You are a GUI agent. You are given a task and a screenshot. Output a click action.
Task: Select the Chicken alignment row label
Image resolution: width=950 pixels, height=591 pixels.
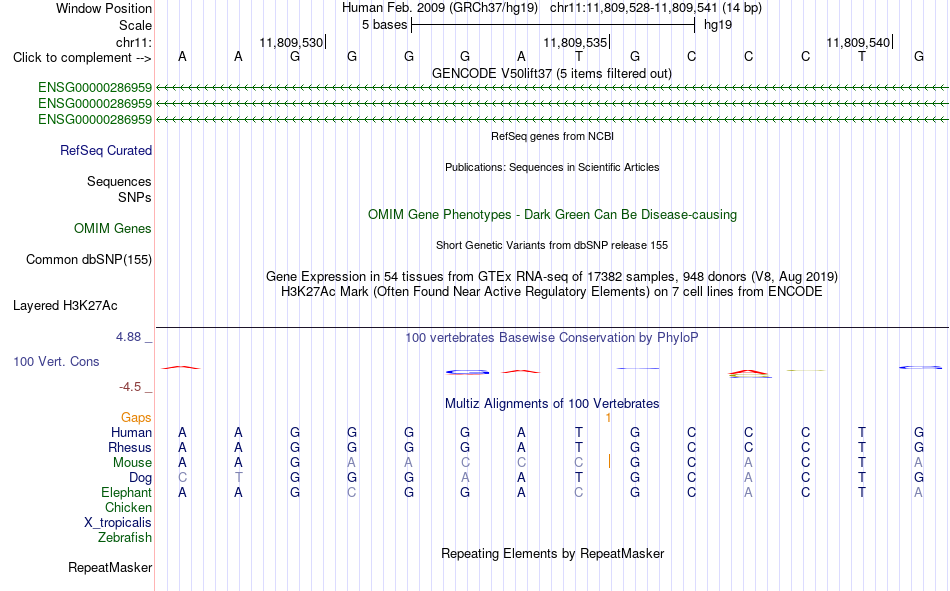click(x=128, y=507)
